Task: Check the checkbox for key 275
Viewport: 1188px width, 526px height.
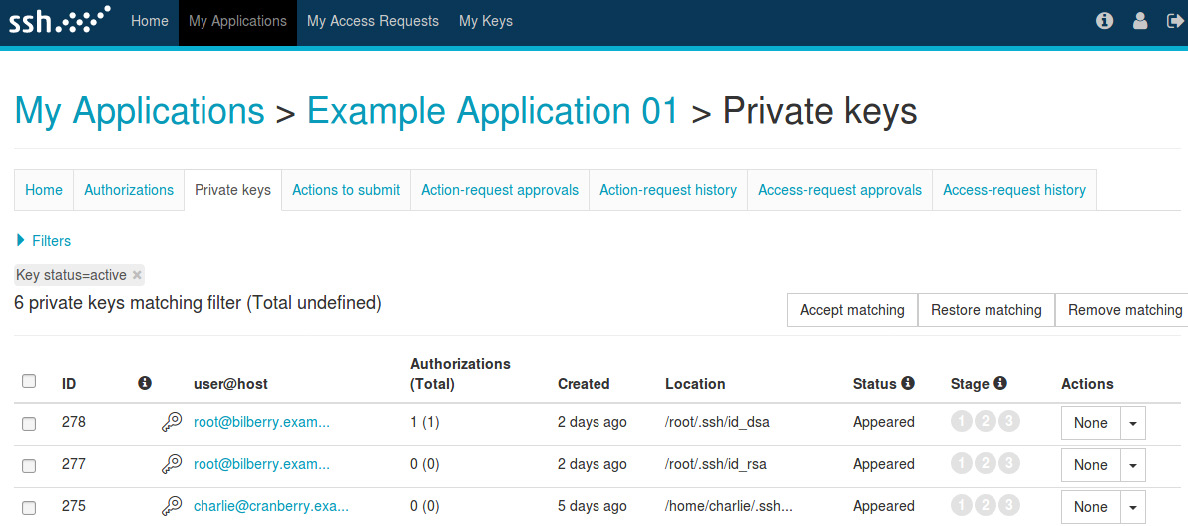Action: click(x=29, y=508)
